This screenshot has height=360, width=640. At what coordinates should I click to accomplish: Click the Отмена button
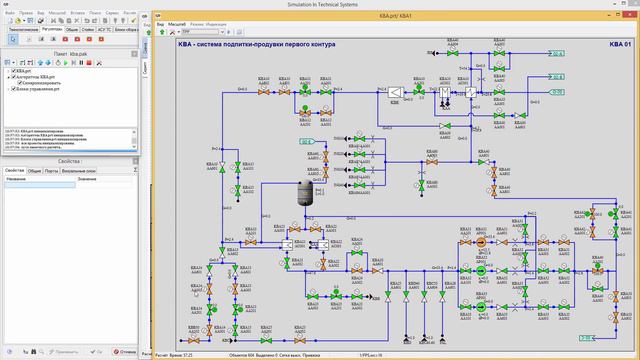pos(125,351)
